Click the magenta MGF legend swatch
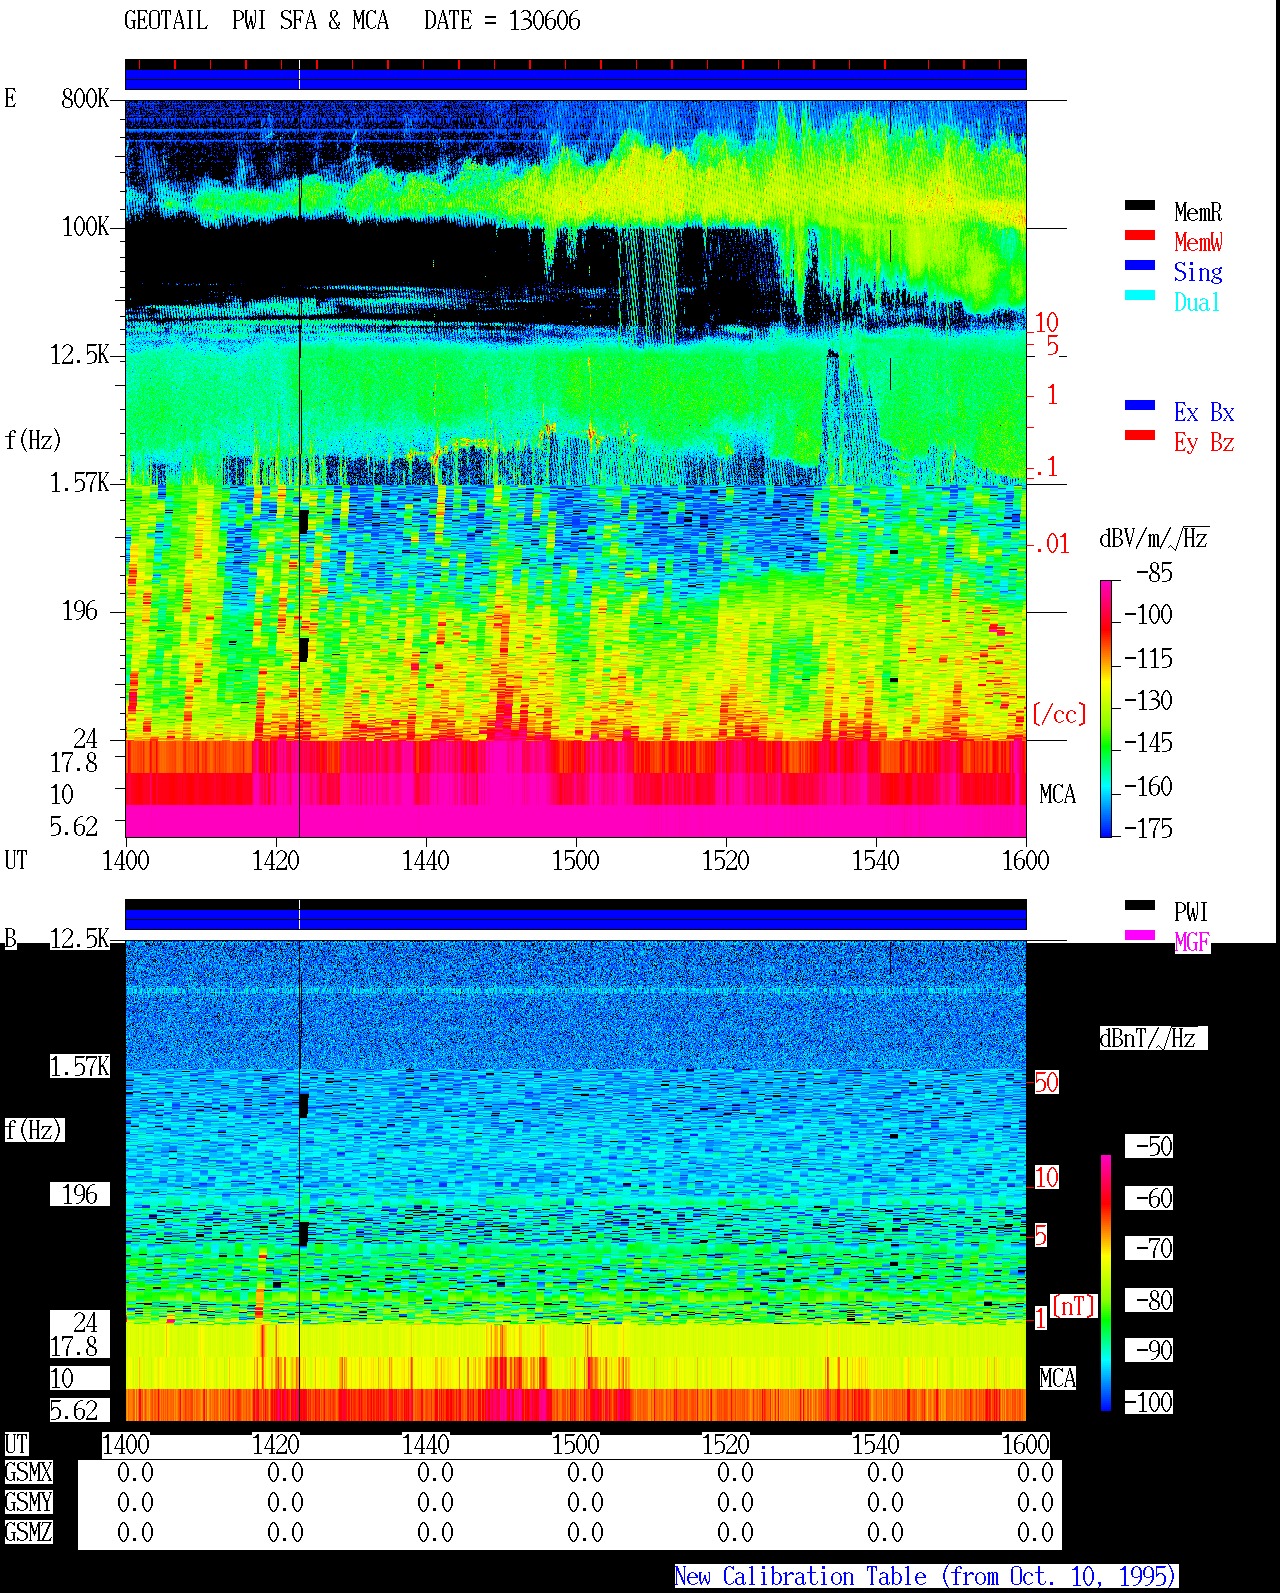 (x=1140, y=936)
